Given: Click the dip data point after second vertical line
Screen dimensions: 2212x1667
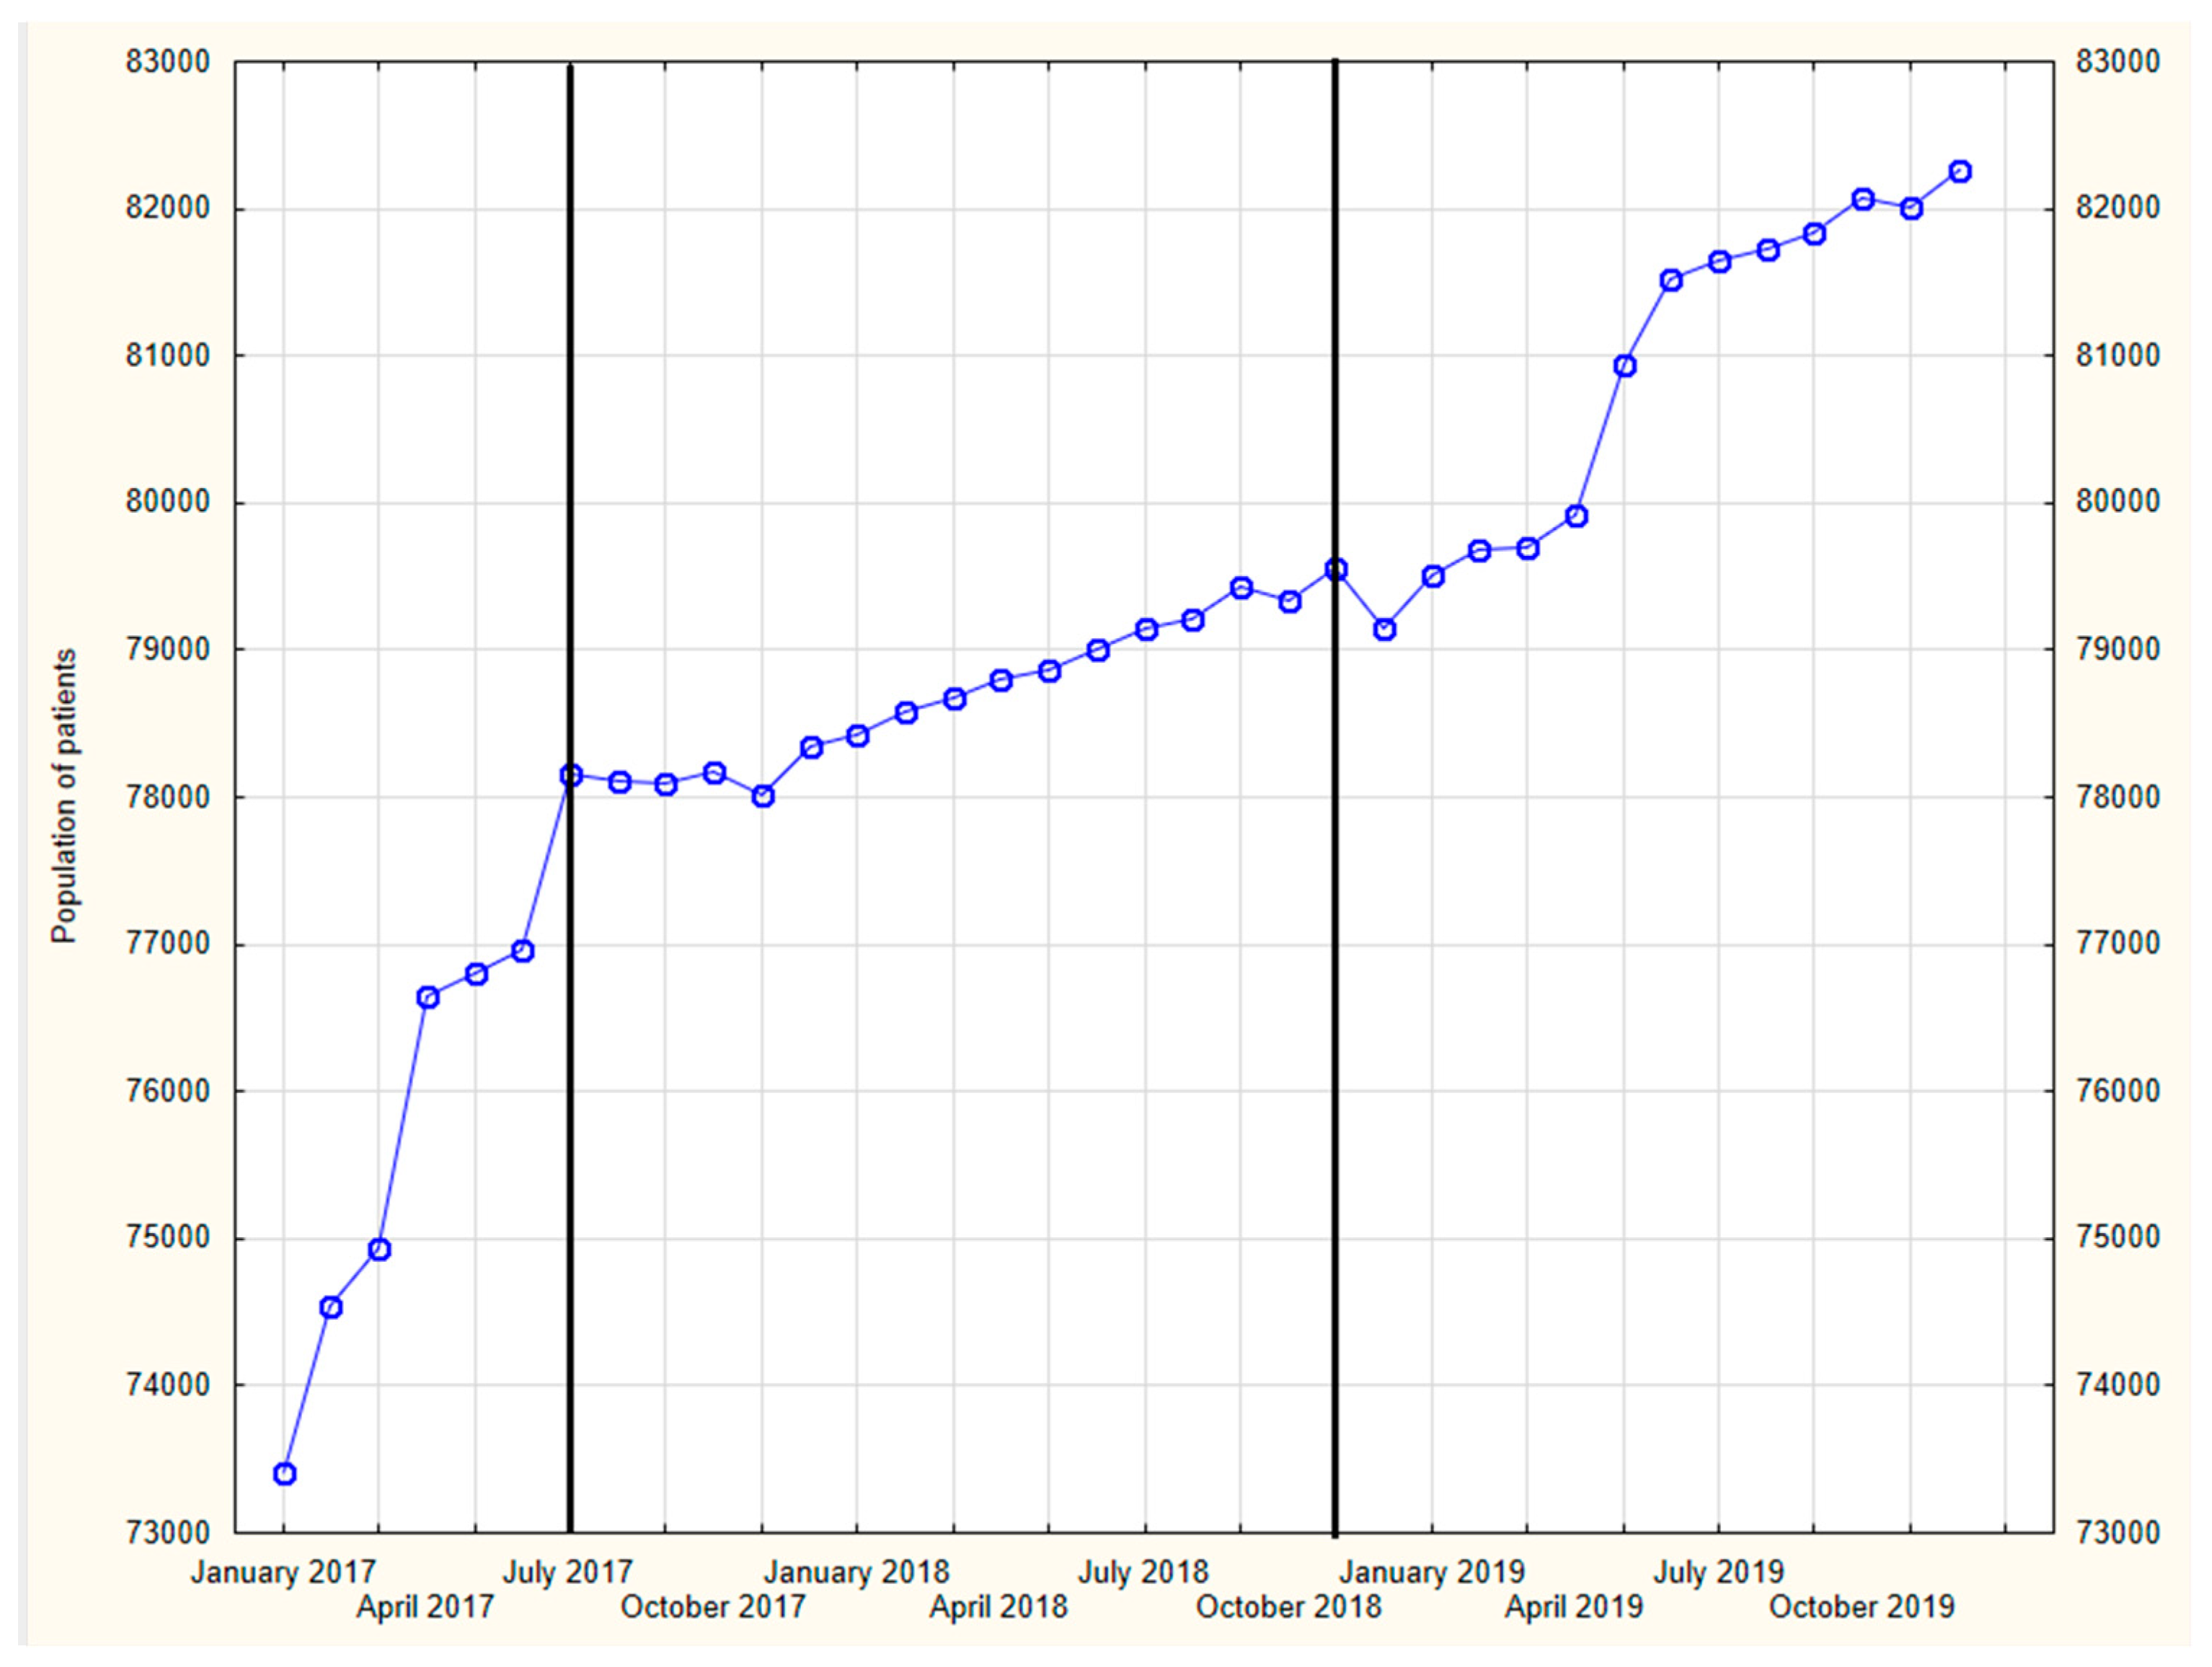Looking at the screenshot, I should (1384, 630).
